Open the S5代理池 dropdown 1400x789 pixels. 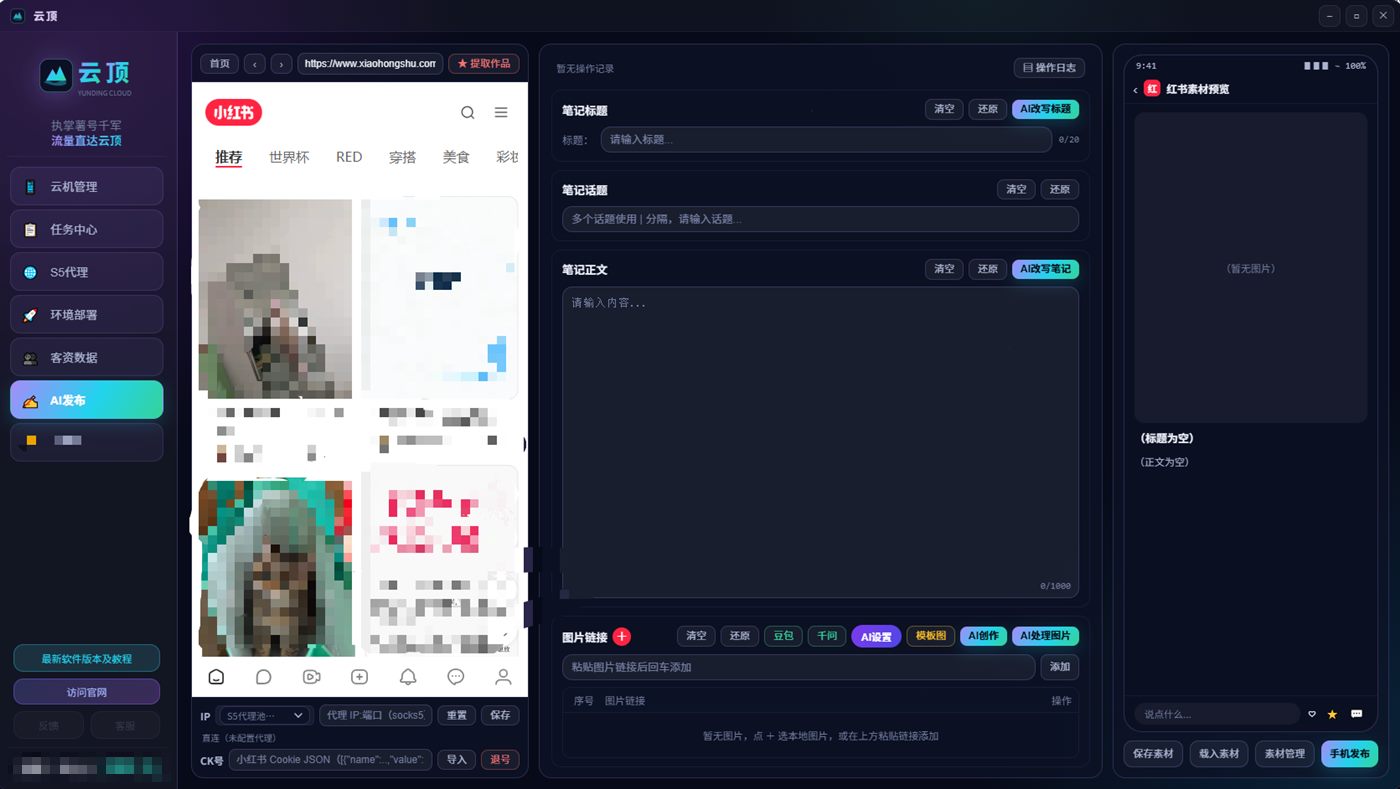tap(265, 716)
